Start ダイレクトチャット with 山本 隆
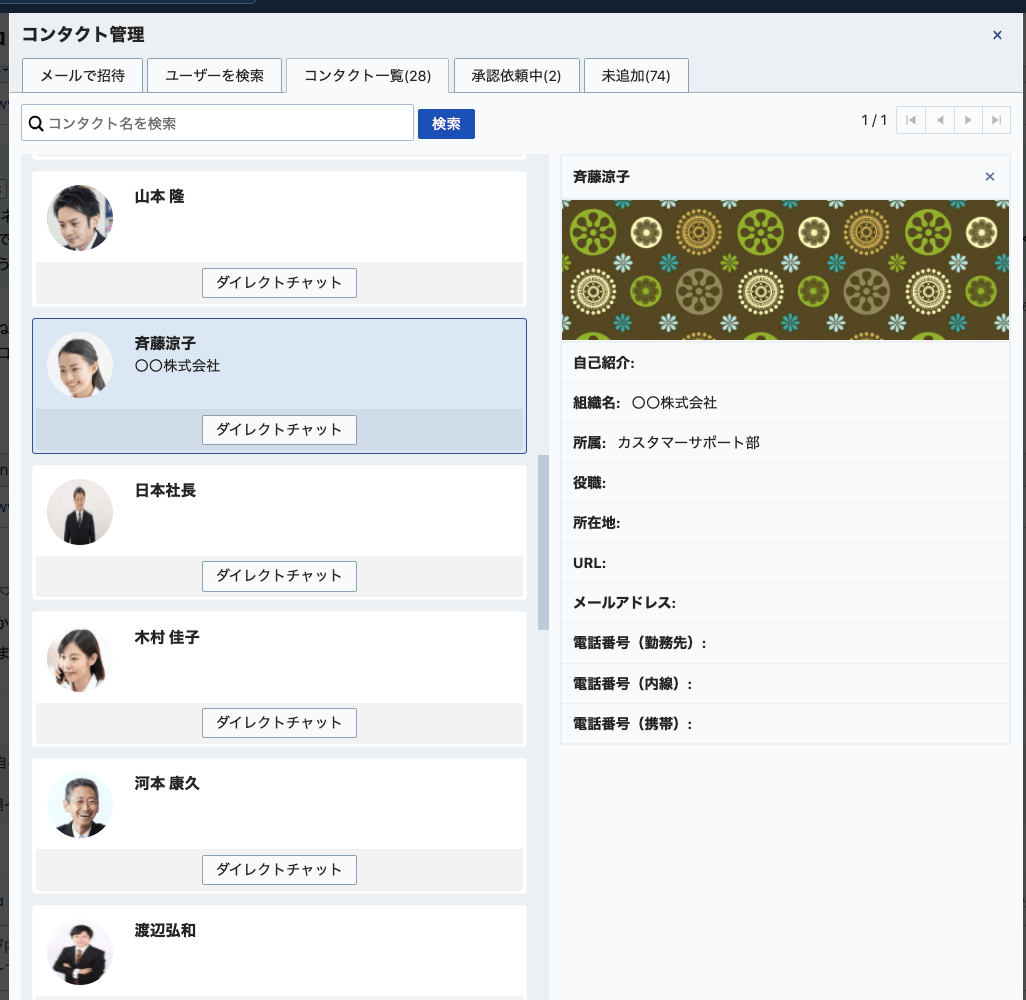 click(279, 283)
